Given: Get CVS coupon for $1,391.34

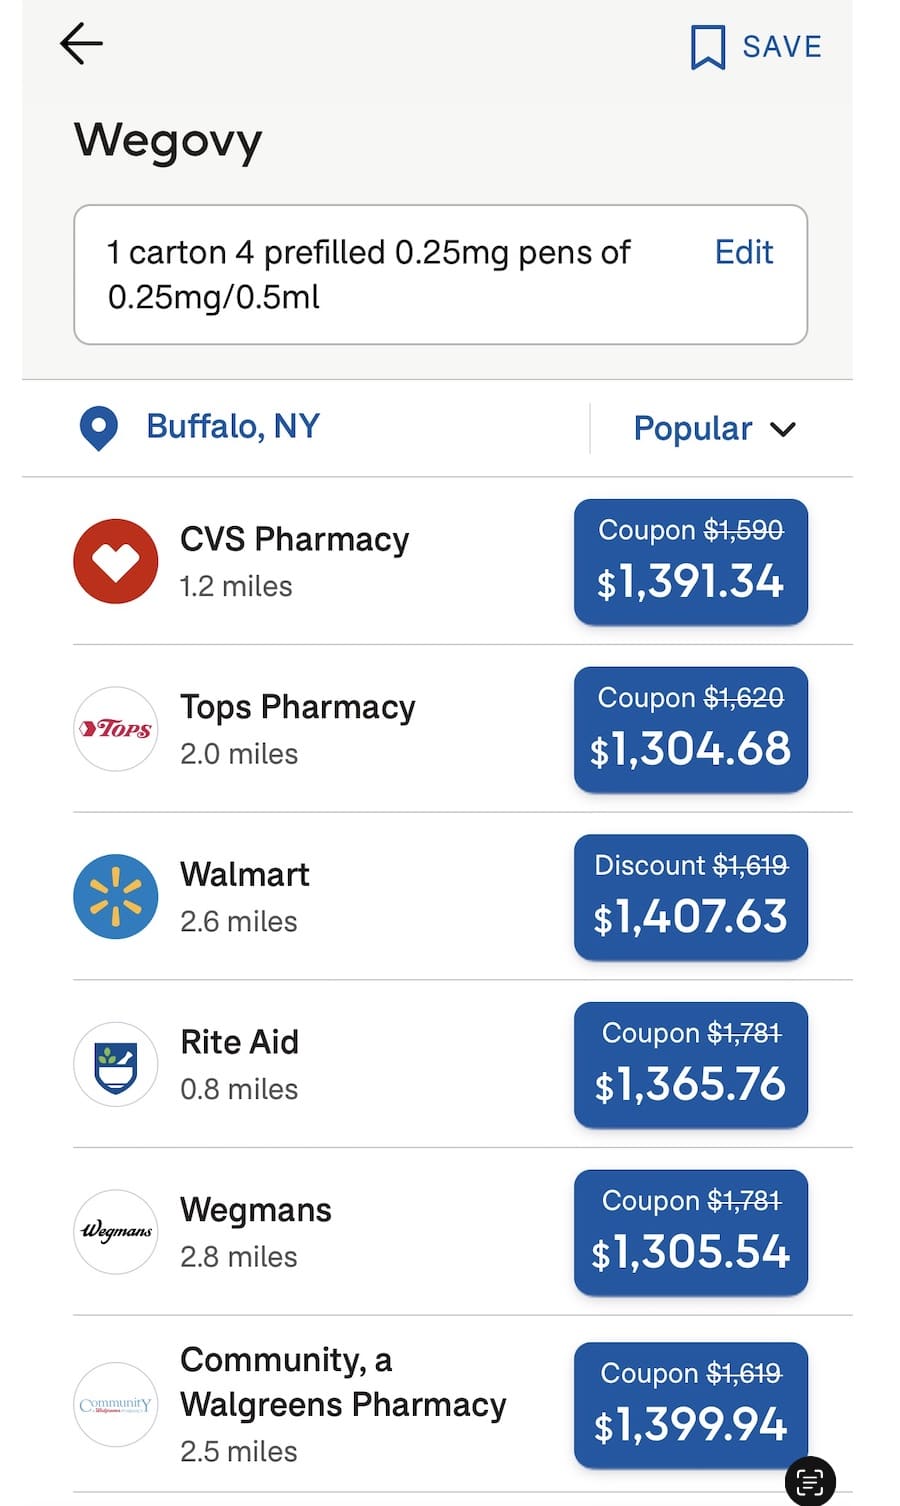Looking at the screenshot, I should [x=690, y=562].
